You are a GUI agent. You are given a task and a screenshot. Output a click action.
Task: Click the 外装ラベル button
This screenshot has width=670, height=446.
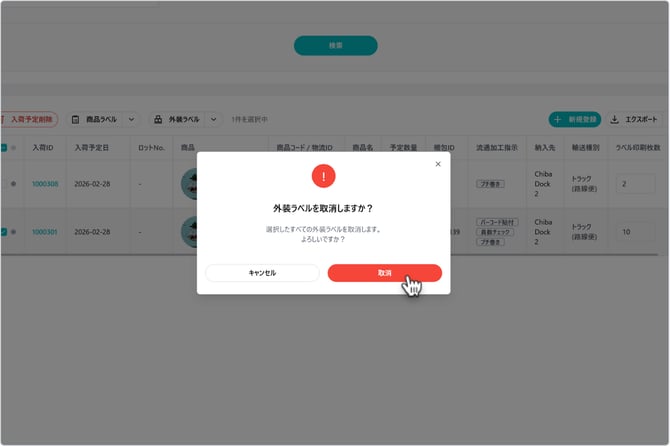click(178, 119)
